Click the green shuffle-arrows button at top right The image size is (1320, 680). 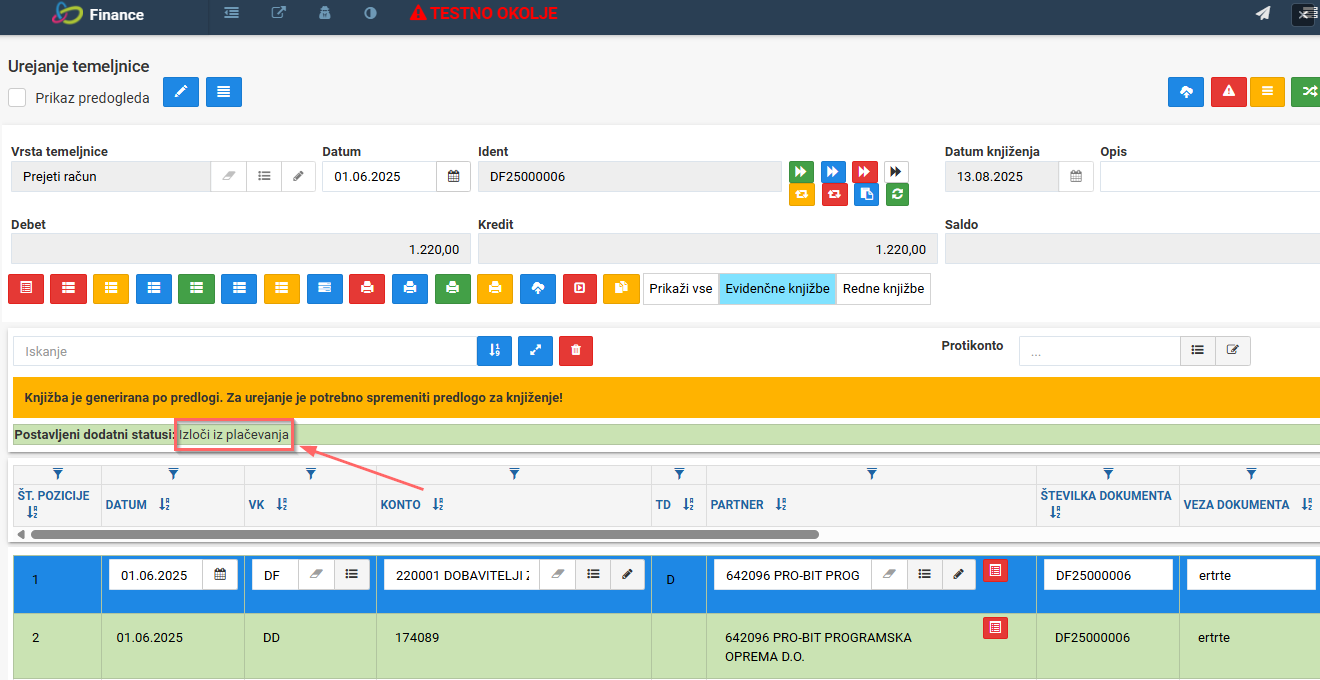(x=1306, y=91)
